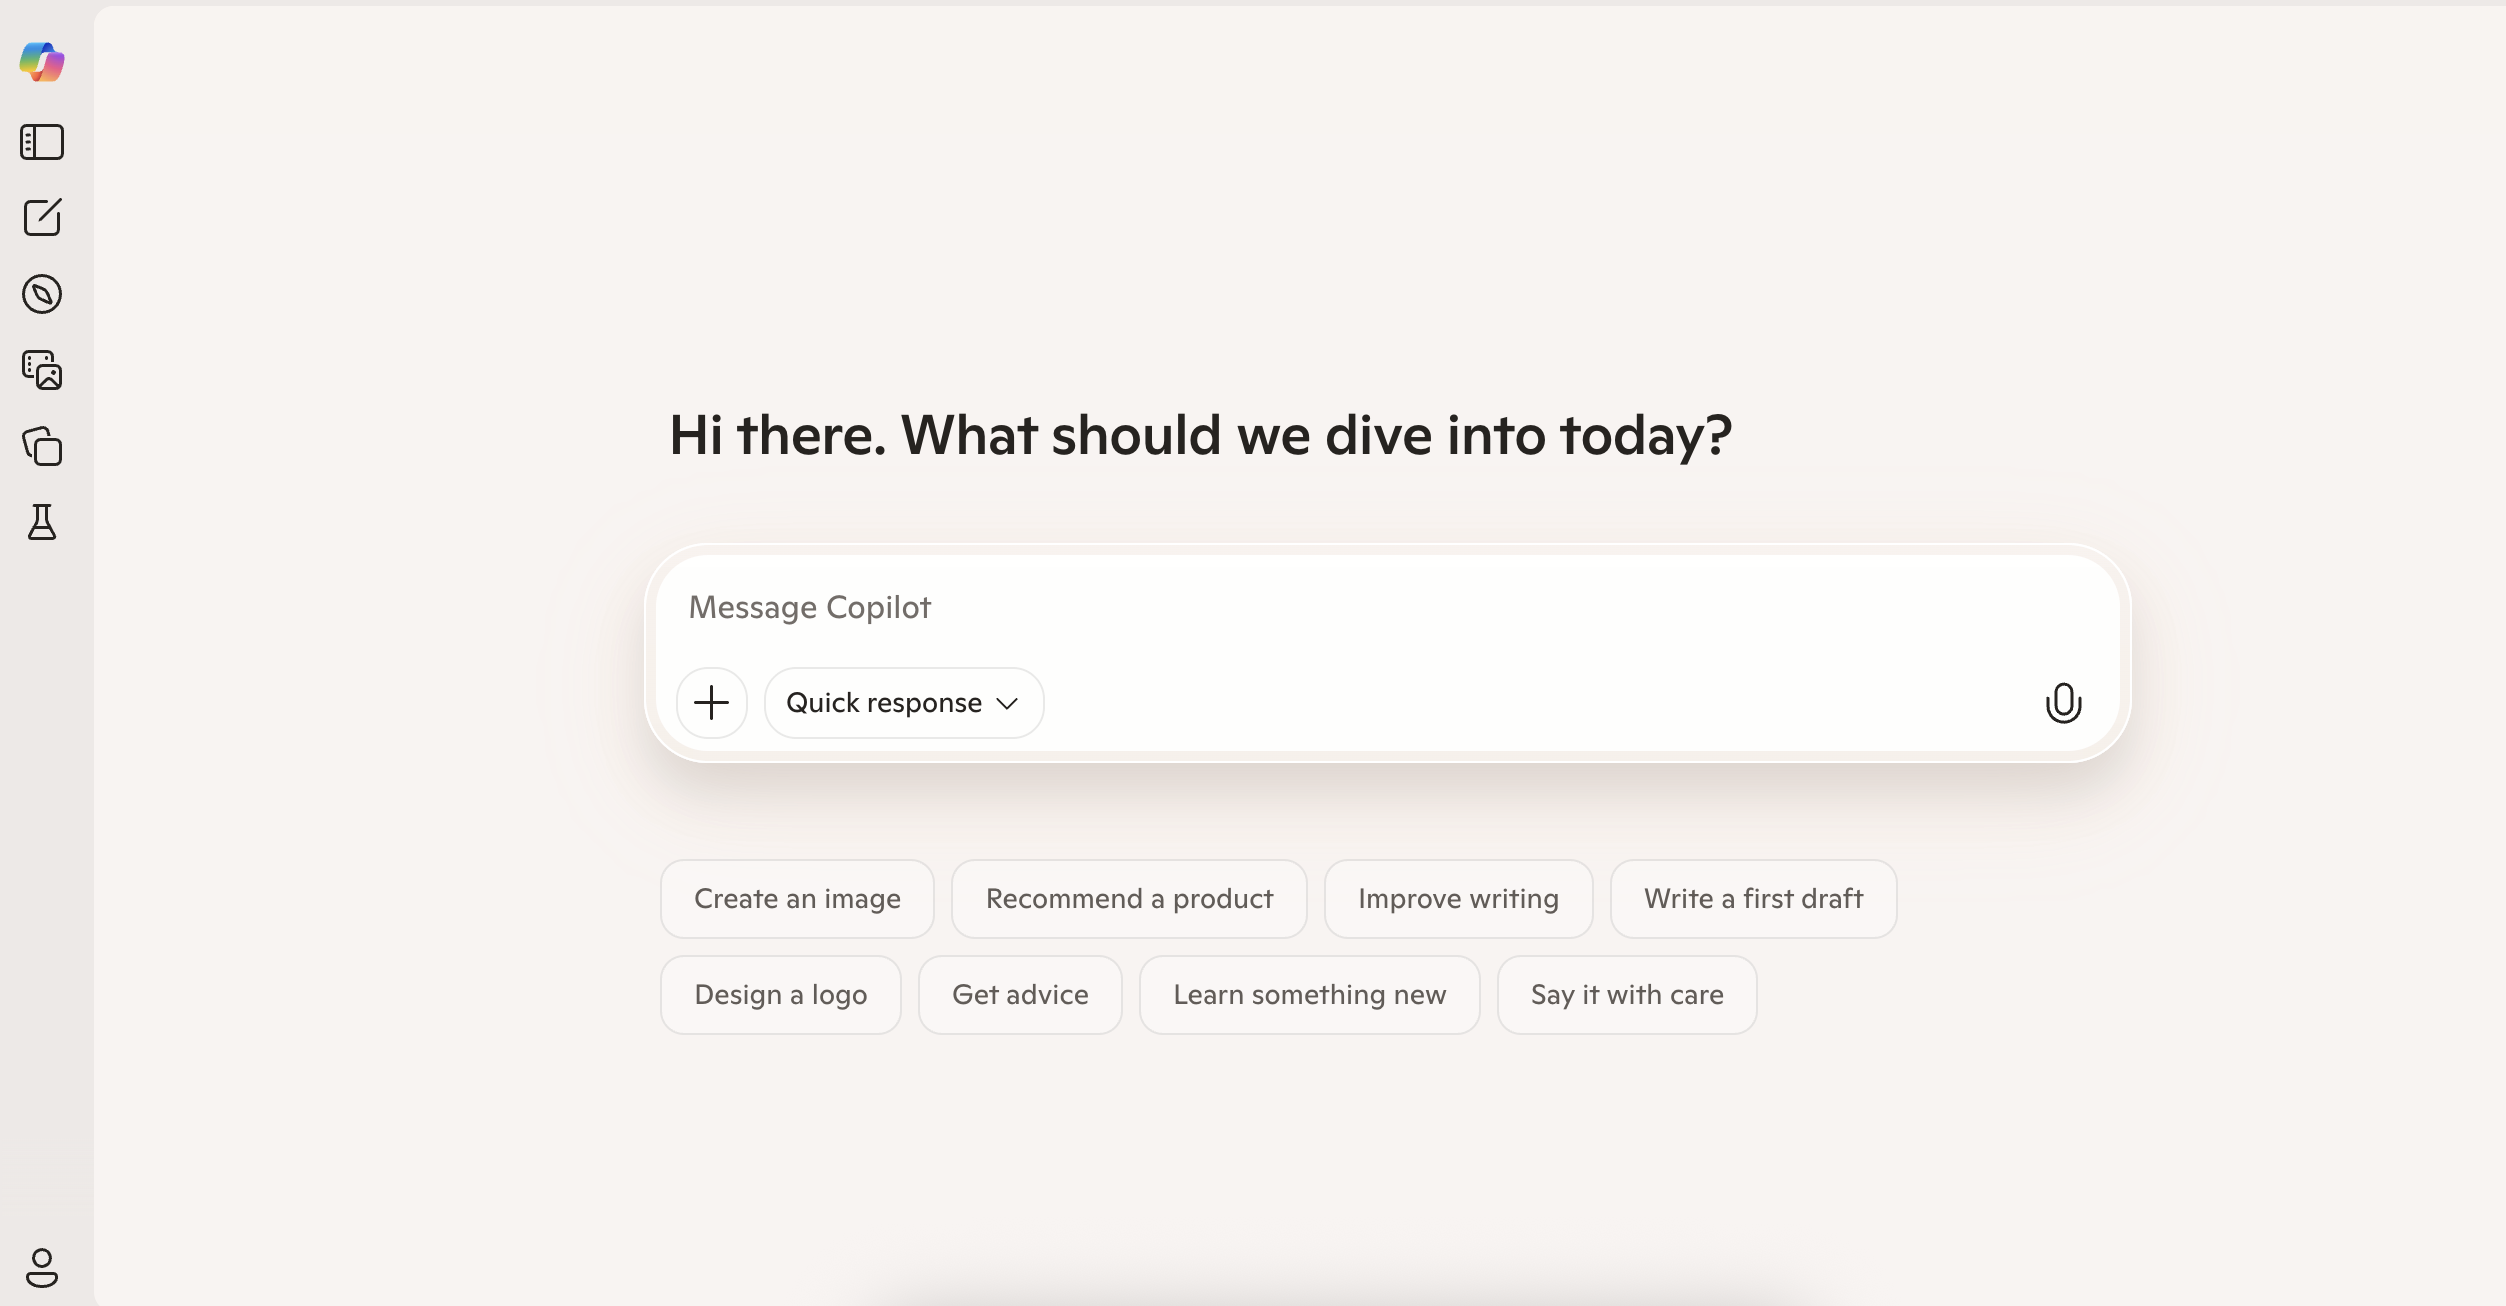Open Copilot Labs flask icon
The image size is (2506, 1306).
(x=42, y=522)
